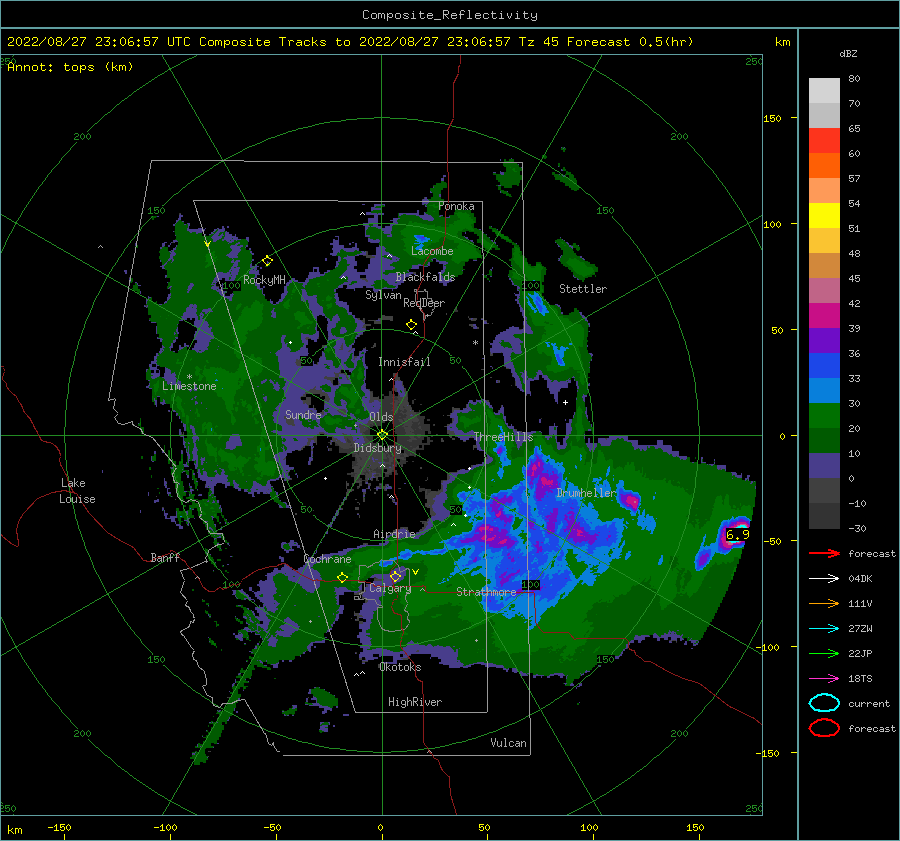Click the red forecast arrow in legend
This screenshot has height=841, width=900.
[824, 553]
